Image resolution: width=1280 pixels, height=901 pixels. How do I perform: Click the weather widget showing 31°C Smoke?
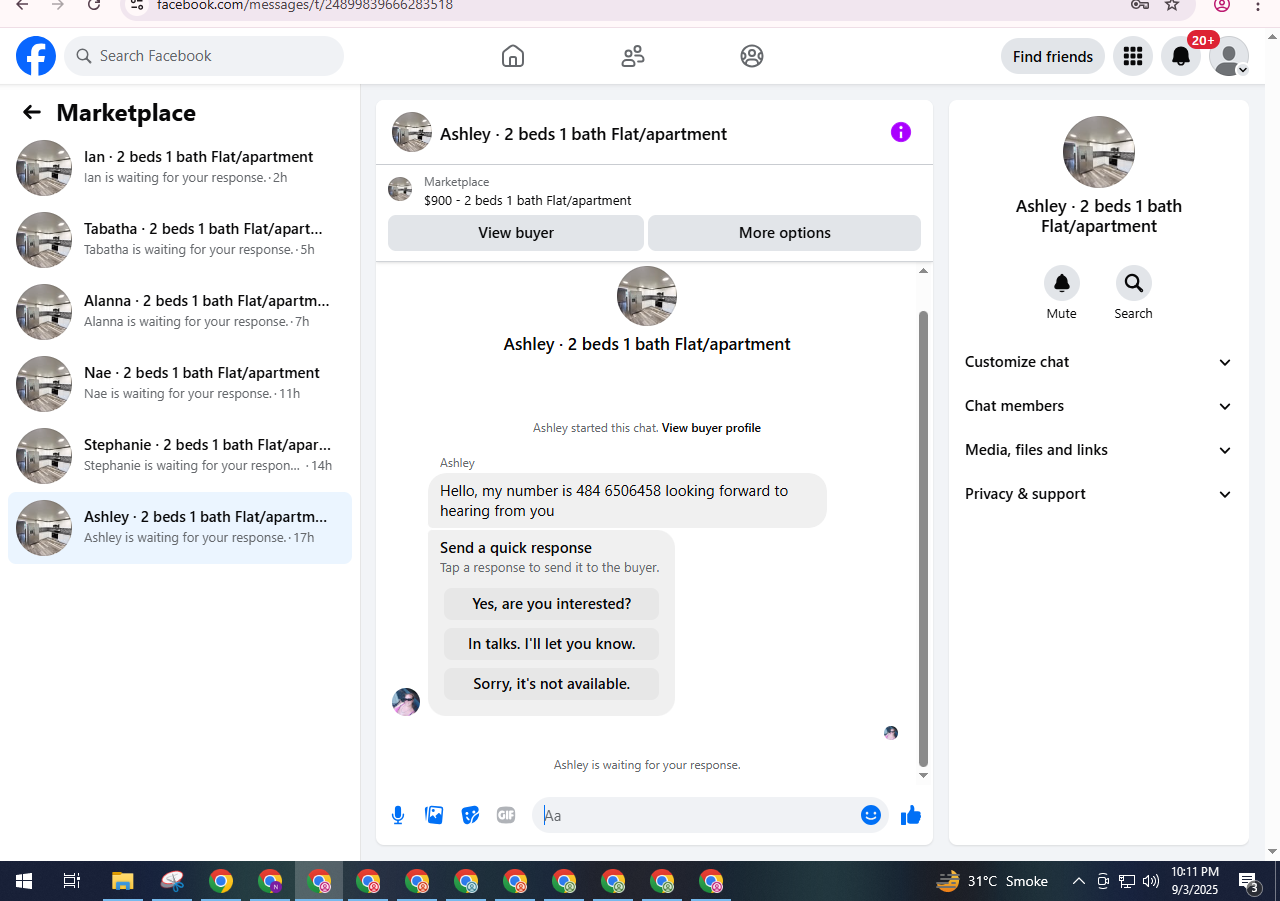(x=992, y=881)
